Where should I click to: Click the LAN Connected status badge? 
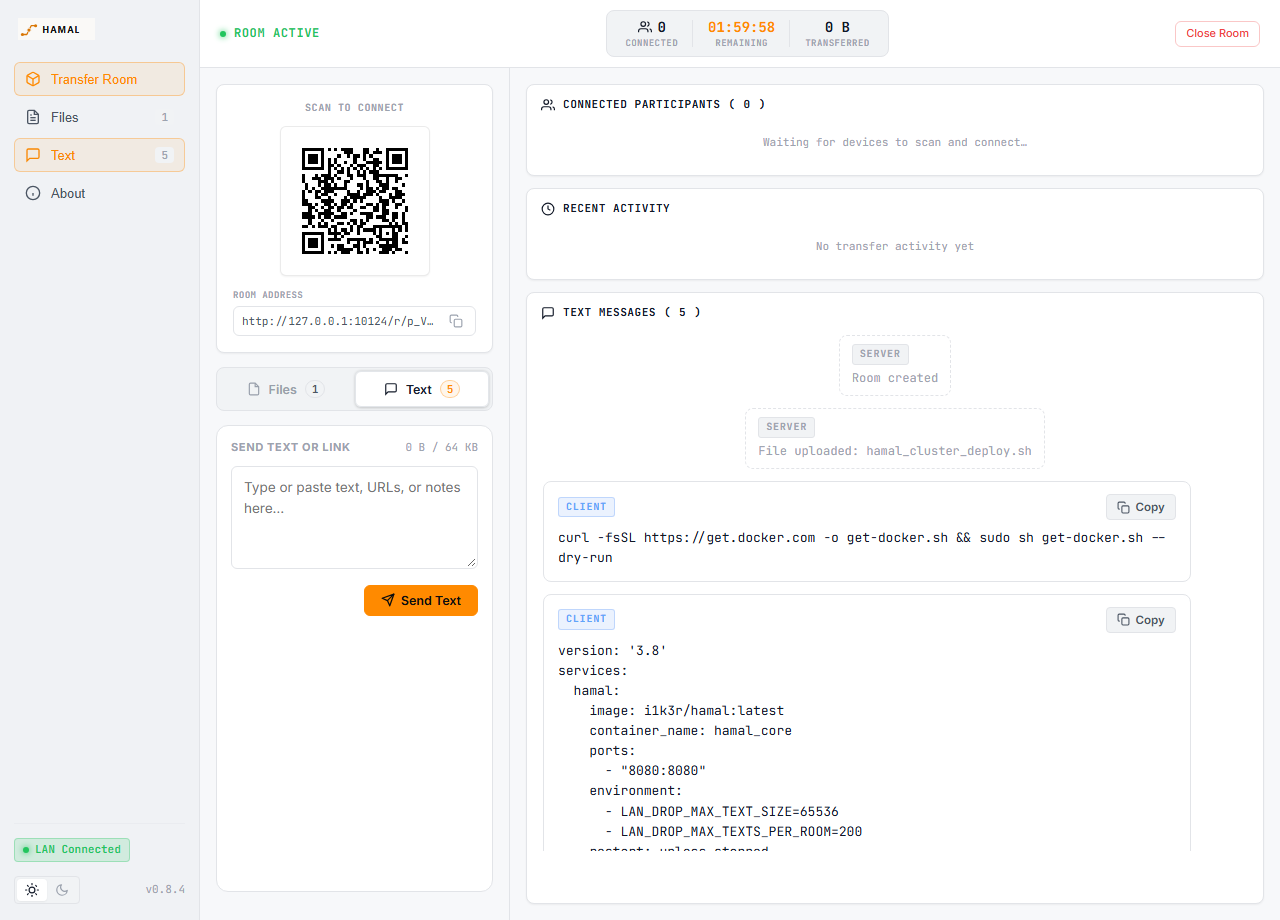pyautogui.click(x=72, y=850)
